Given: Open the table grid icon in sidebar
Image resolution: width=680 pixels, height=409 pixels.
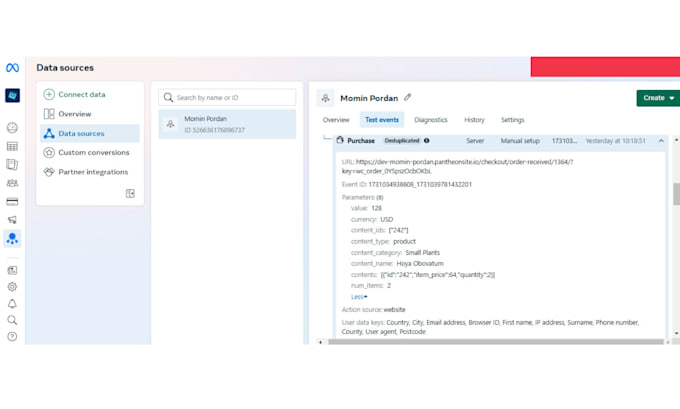Looking at the screenshot, I should [12, 146].
